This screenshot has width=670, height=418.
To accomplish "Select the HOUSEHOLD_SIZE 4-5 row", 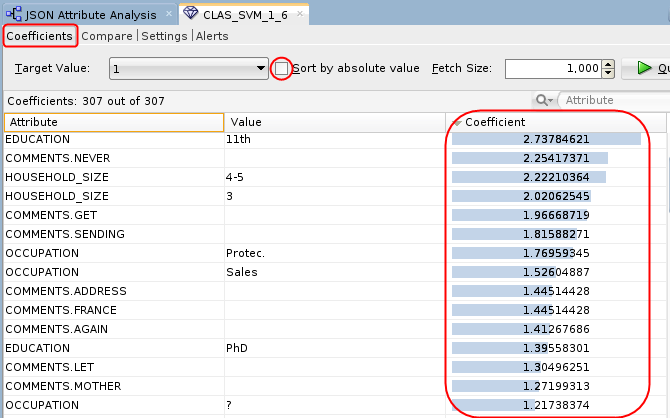I will pyautogui.click(x=335, y=177).
